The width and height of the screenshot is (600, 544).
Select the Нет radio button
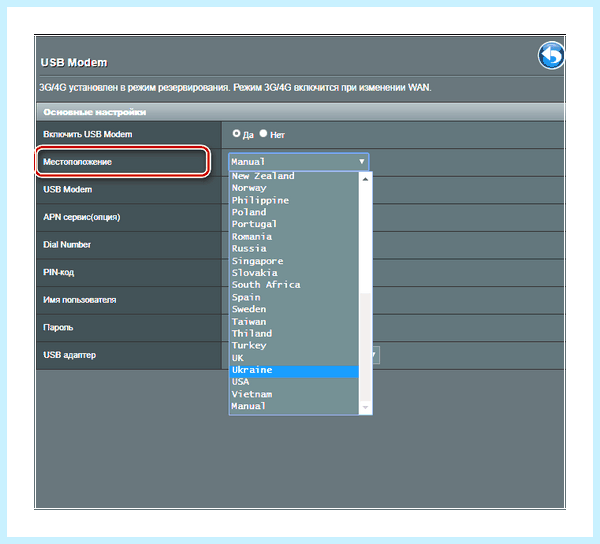point(263,134)
